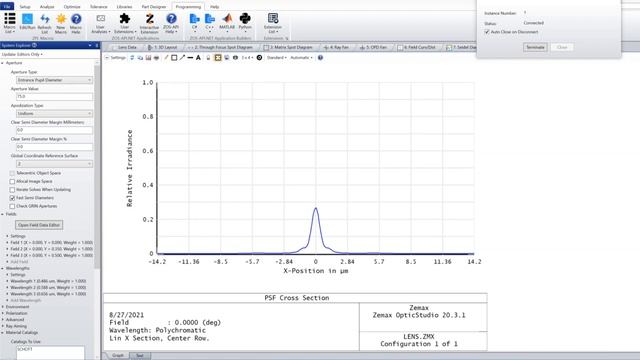Open Aperture Type dropdown
The width and height of the screenshot is (640, 360).
54,80
